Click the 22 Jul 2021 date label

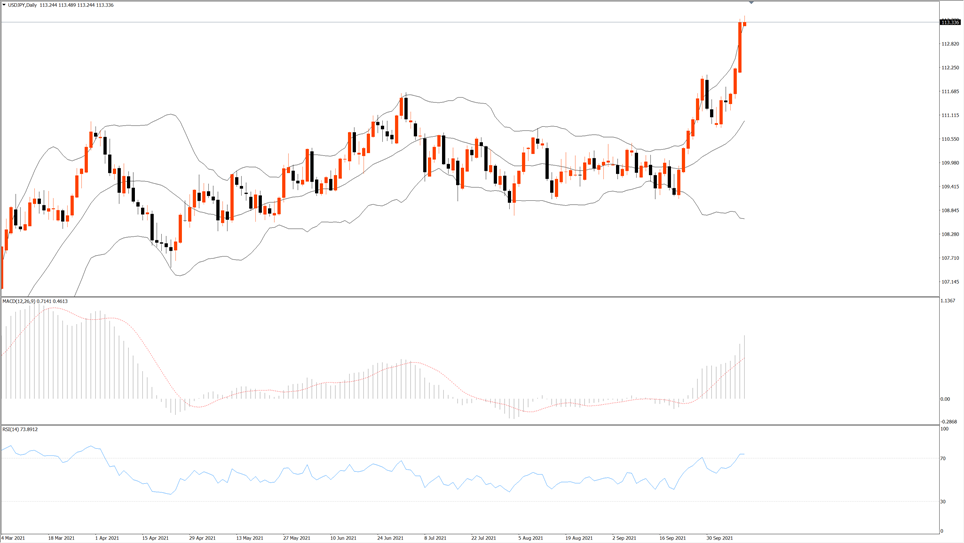tap(483, 538)
